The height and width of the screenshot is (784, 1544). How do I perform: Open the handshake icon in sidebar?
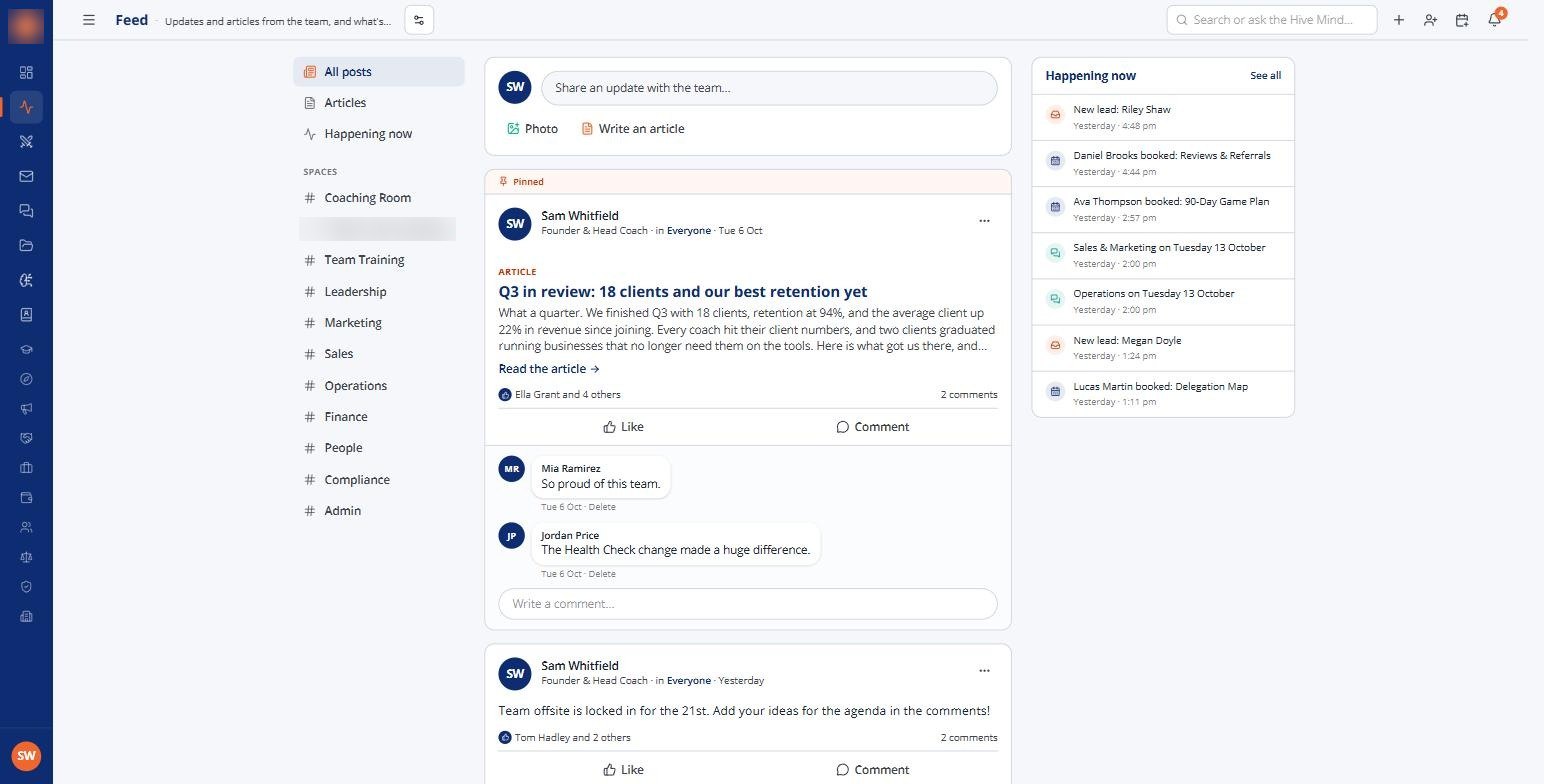26,438
